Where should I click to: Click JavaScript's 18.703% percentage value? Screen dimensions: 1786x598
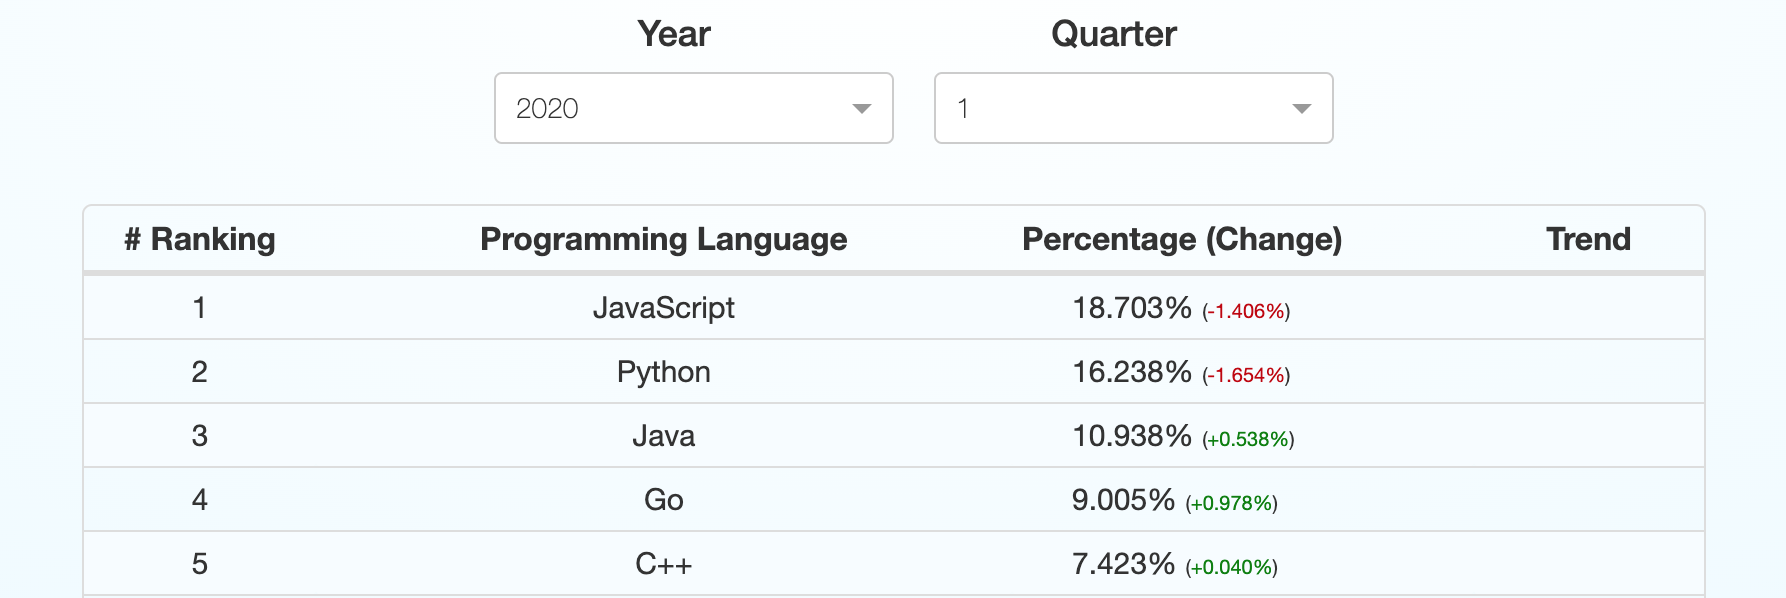coord(1131,308)
